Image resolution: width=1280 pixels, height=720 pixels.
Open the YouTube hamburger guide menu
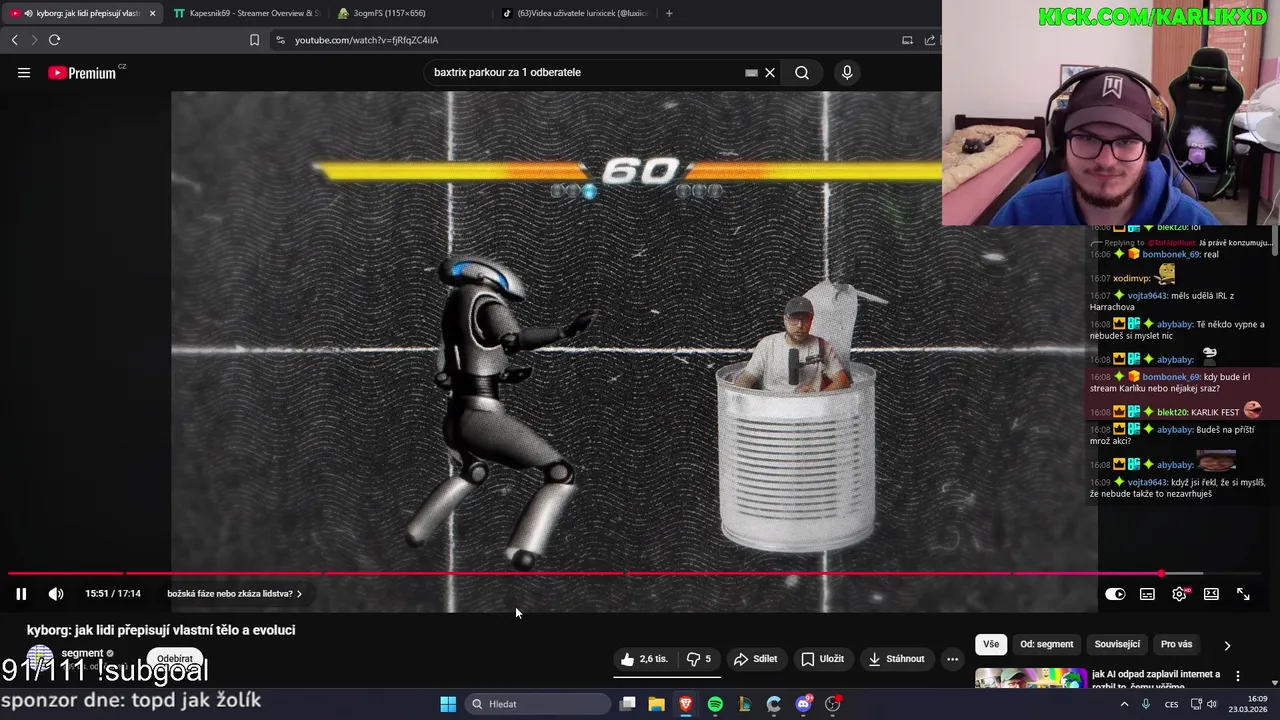tap(24, 72)
